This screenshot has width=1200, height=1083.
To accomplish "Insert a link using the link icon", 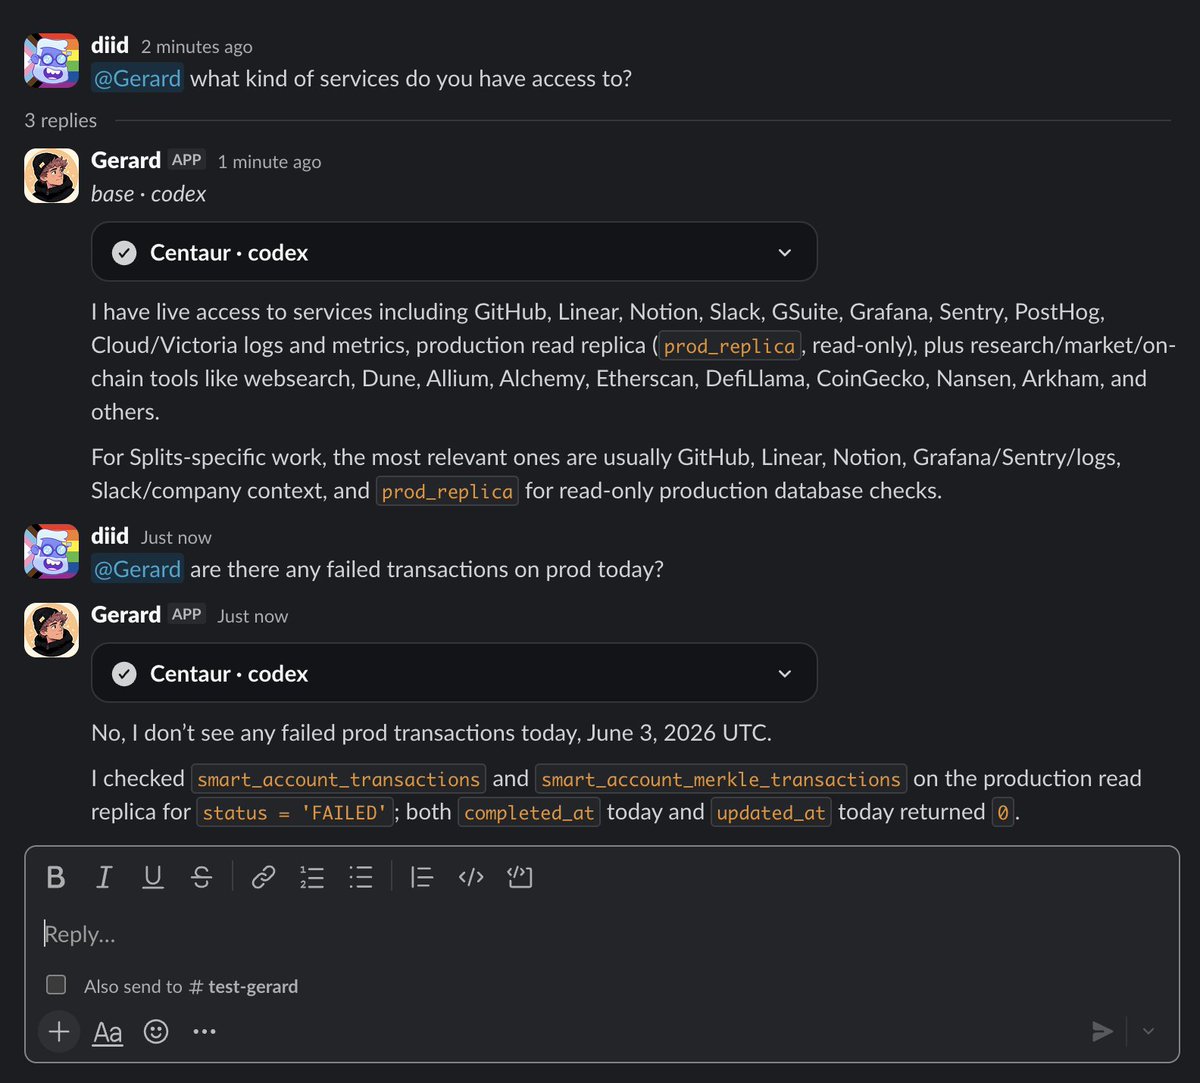I will coord(263,877).
